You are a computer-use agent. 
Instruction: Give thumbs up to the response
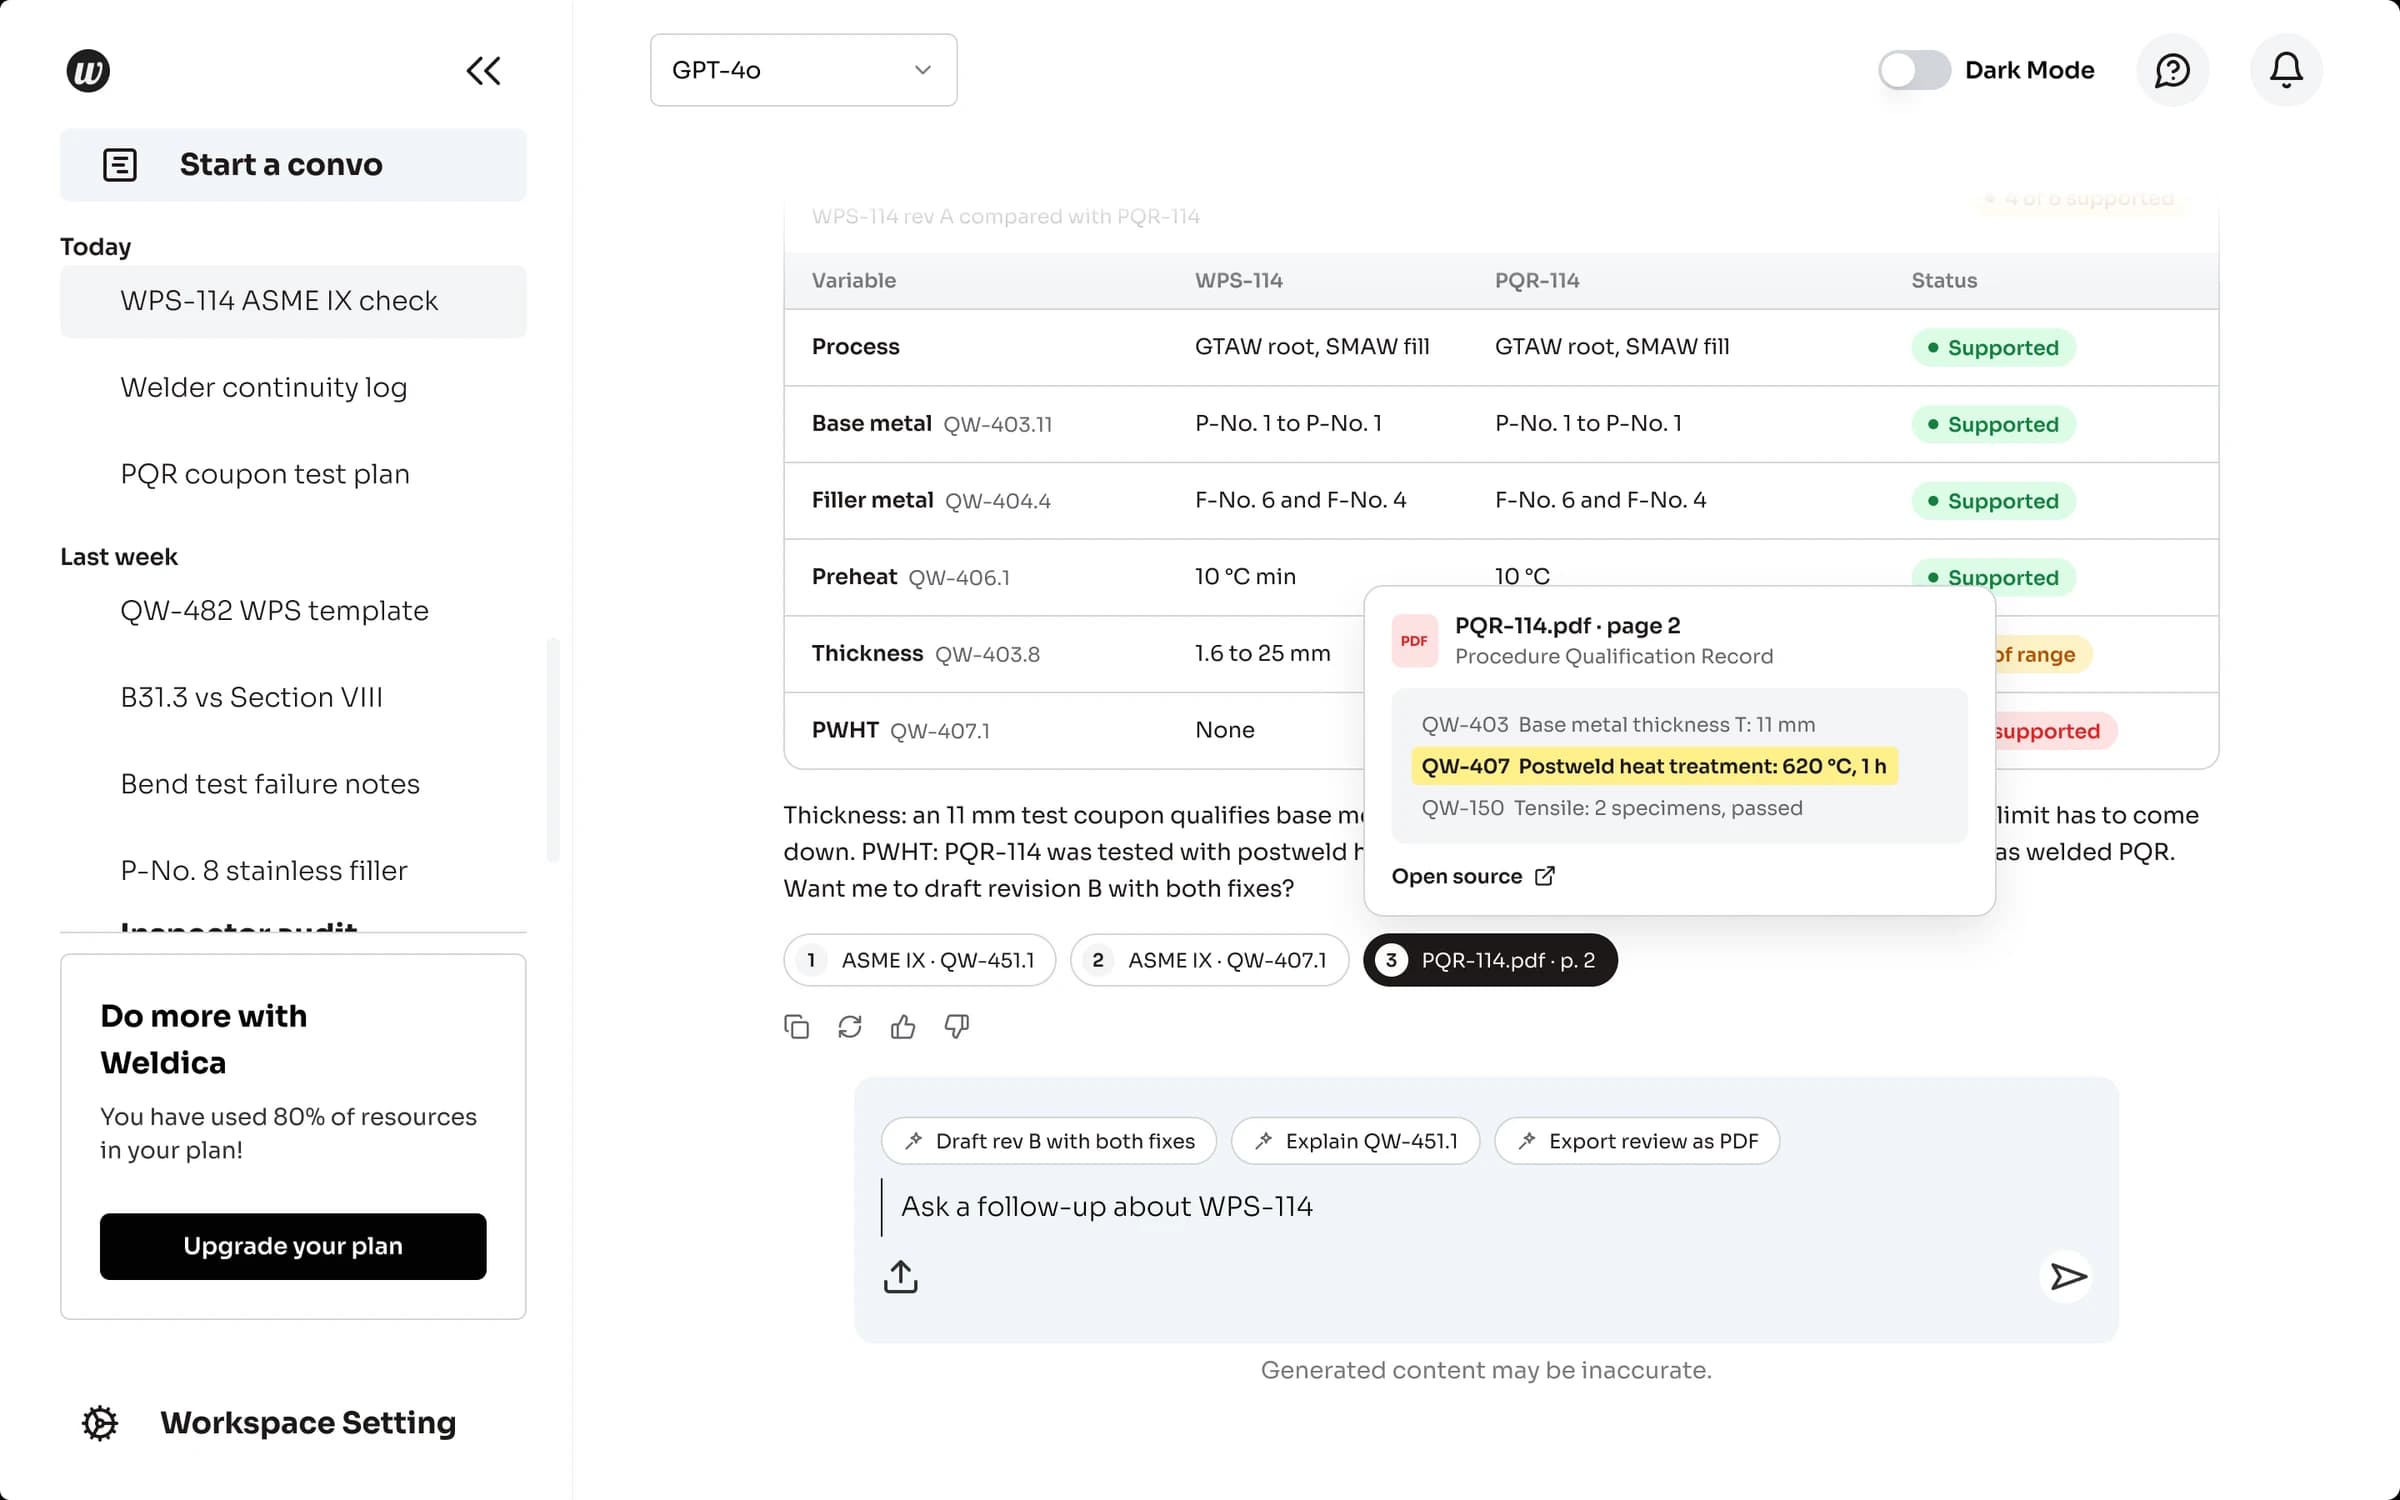coord(903,1027)
